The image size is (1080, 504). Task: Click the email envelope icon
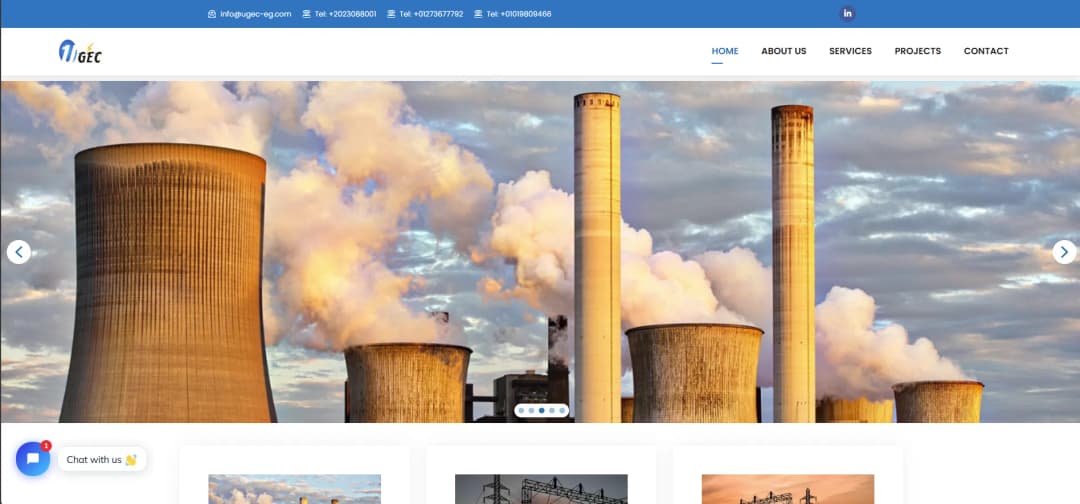tap(211, 14)
